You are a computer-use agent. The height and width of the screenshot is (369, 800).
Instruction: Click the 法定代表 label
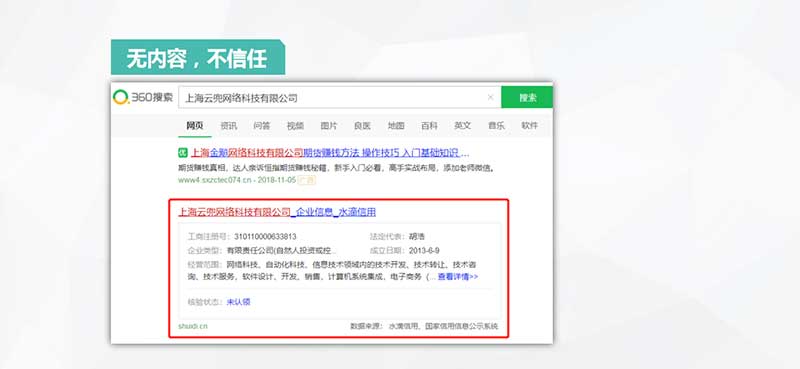[x=387, y=237]
